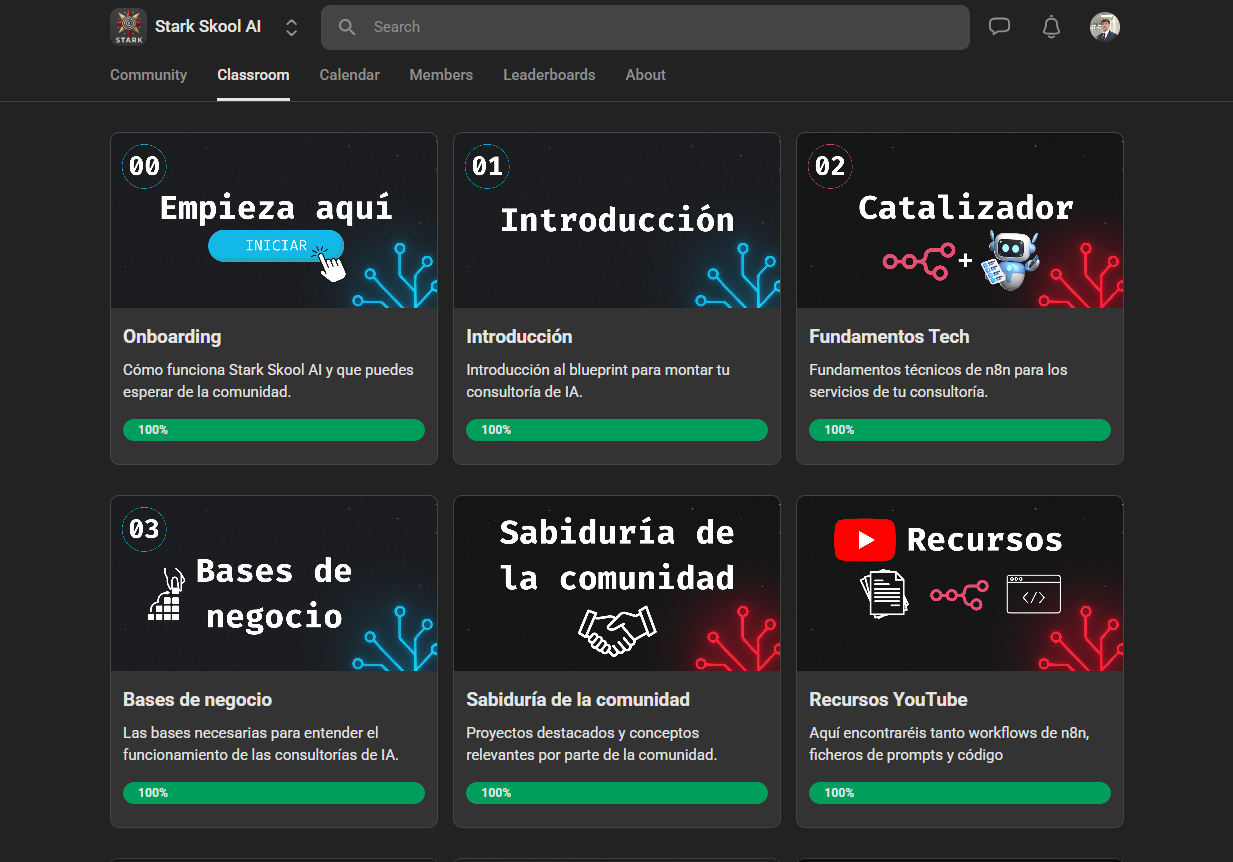Click the handshake icon on Sabiduría cover

(617, 631)
